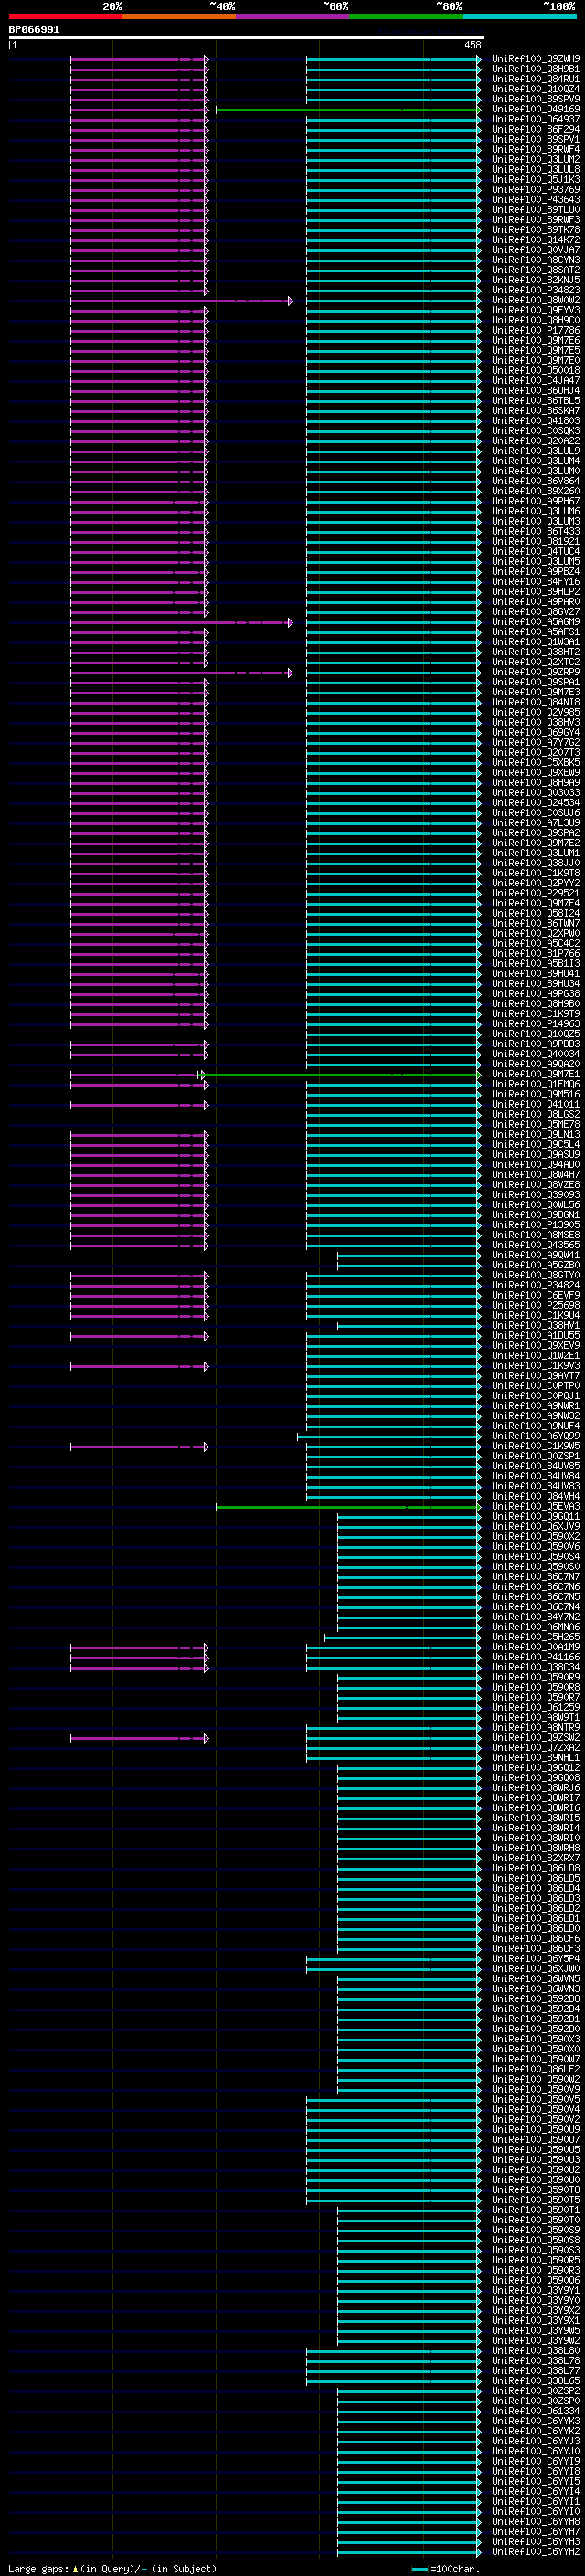Click label UniRef100_Q5J1K3

[x=536, y=180]
